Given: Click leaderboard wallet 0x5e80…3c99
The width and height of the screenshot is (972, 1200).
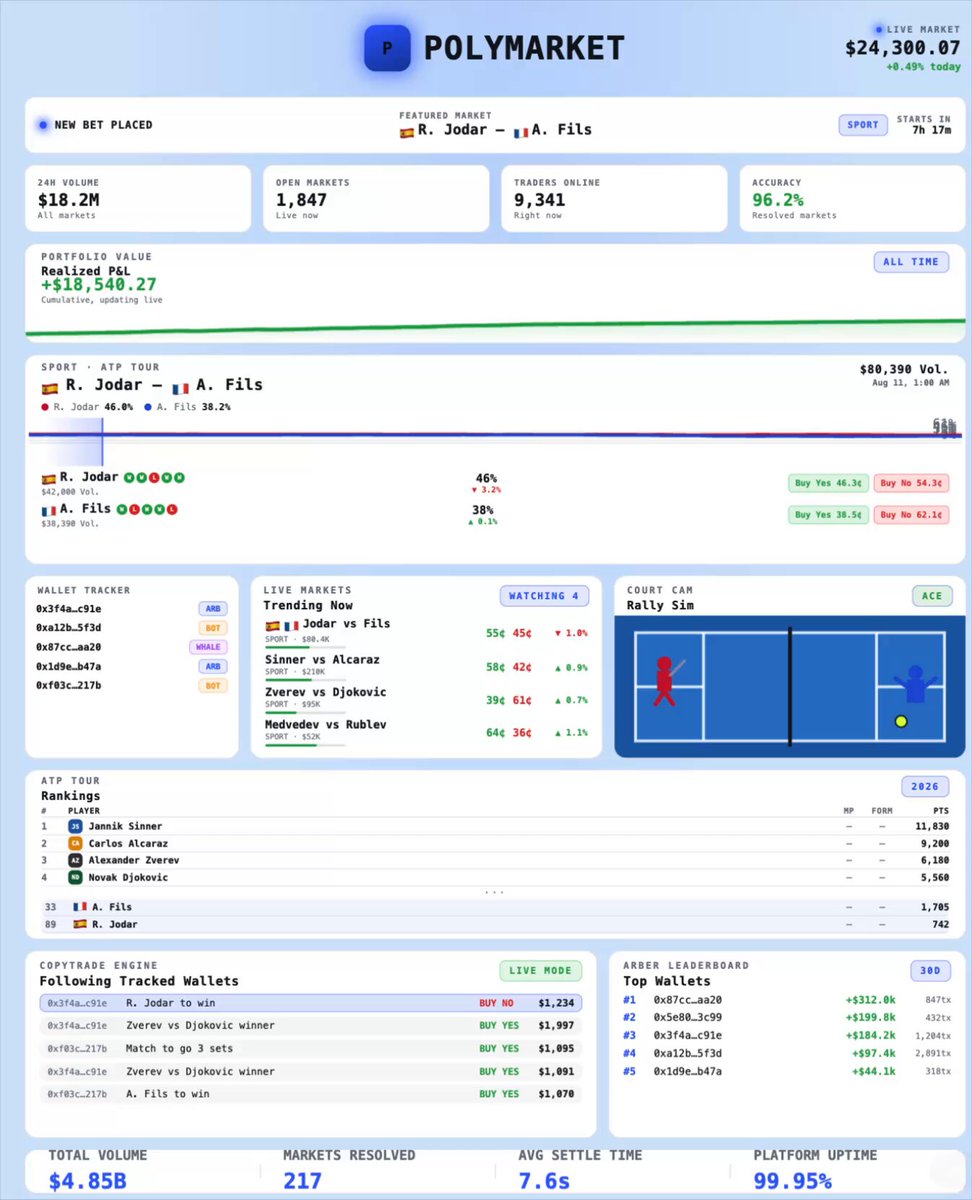Looking at the screenshot, I should click(688, 1018).
